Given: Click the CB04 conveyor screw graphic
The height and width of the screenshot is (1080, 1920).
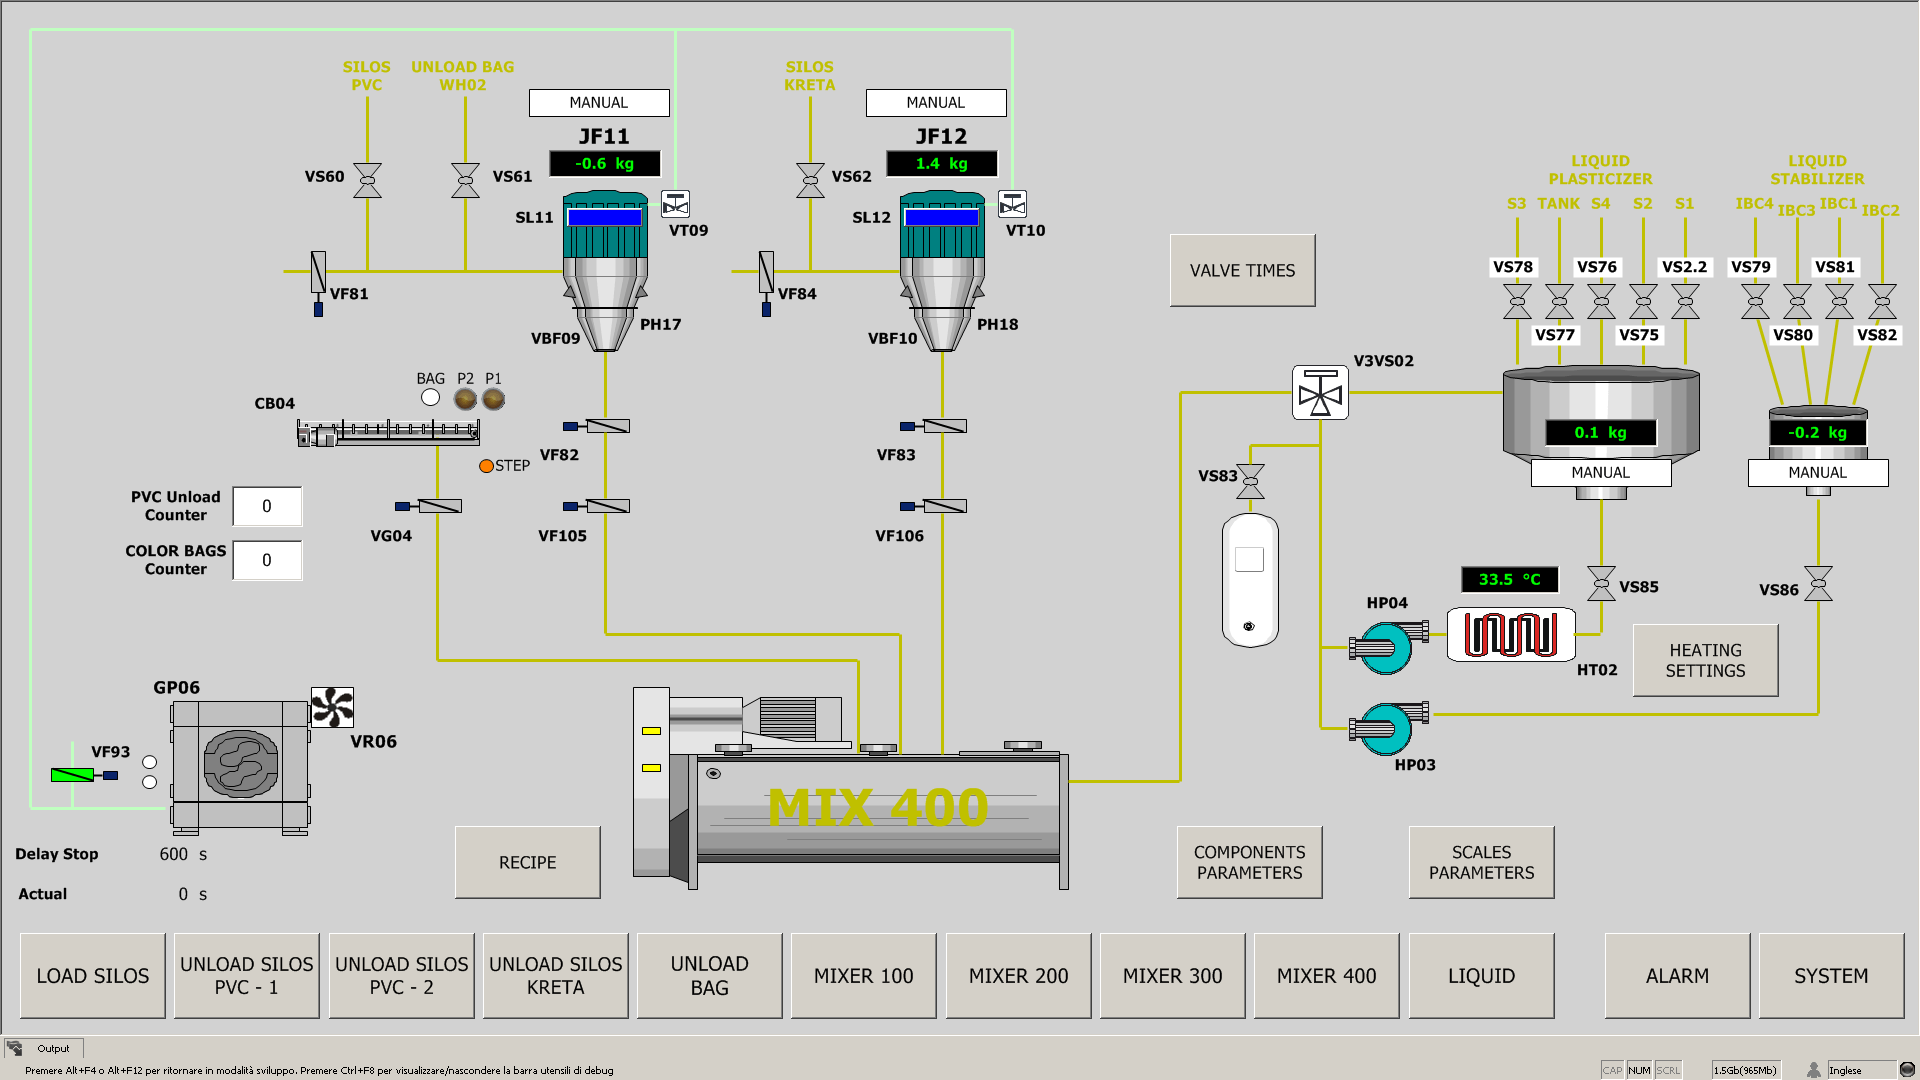Looking at the screenshot, I should click(389, 432).
